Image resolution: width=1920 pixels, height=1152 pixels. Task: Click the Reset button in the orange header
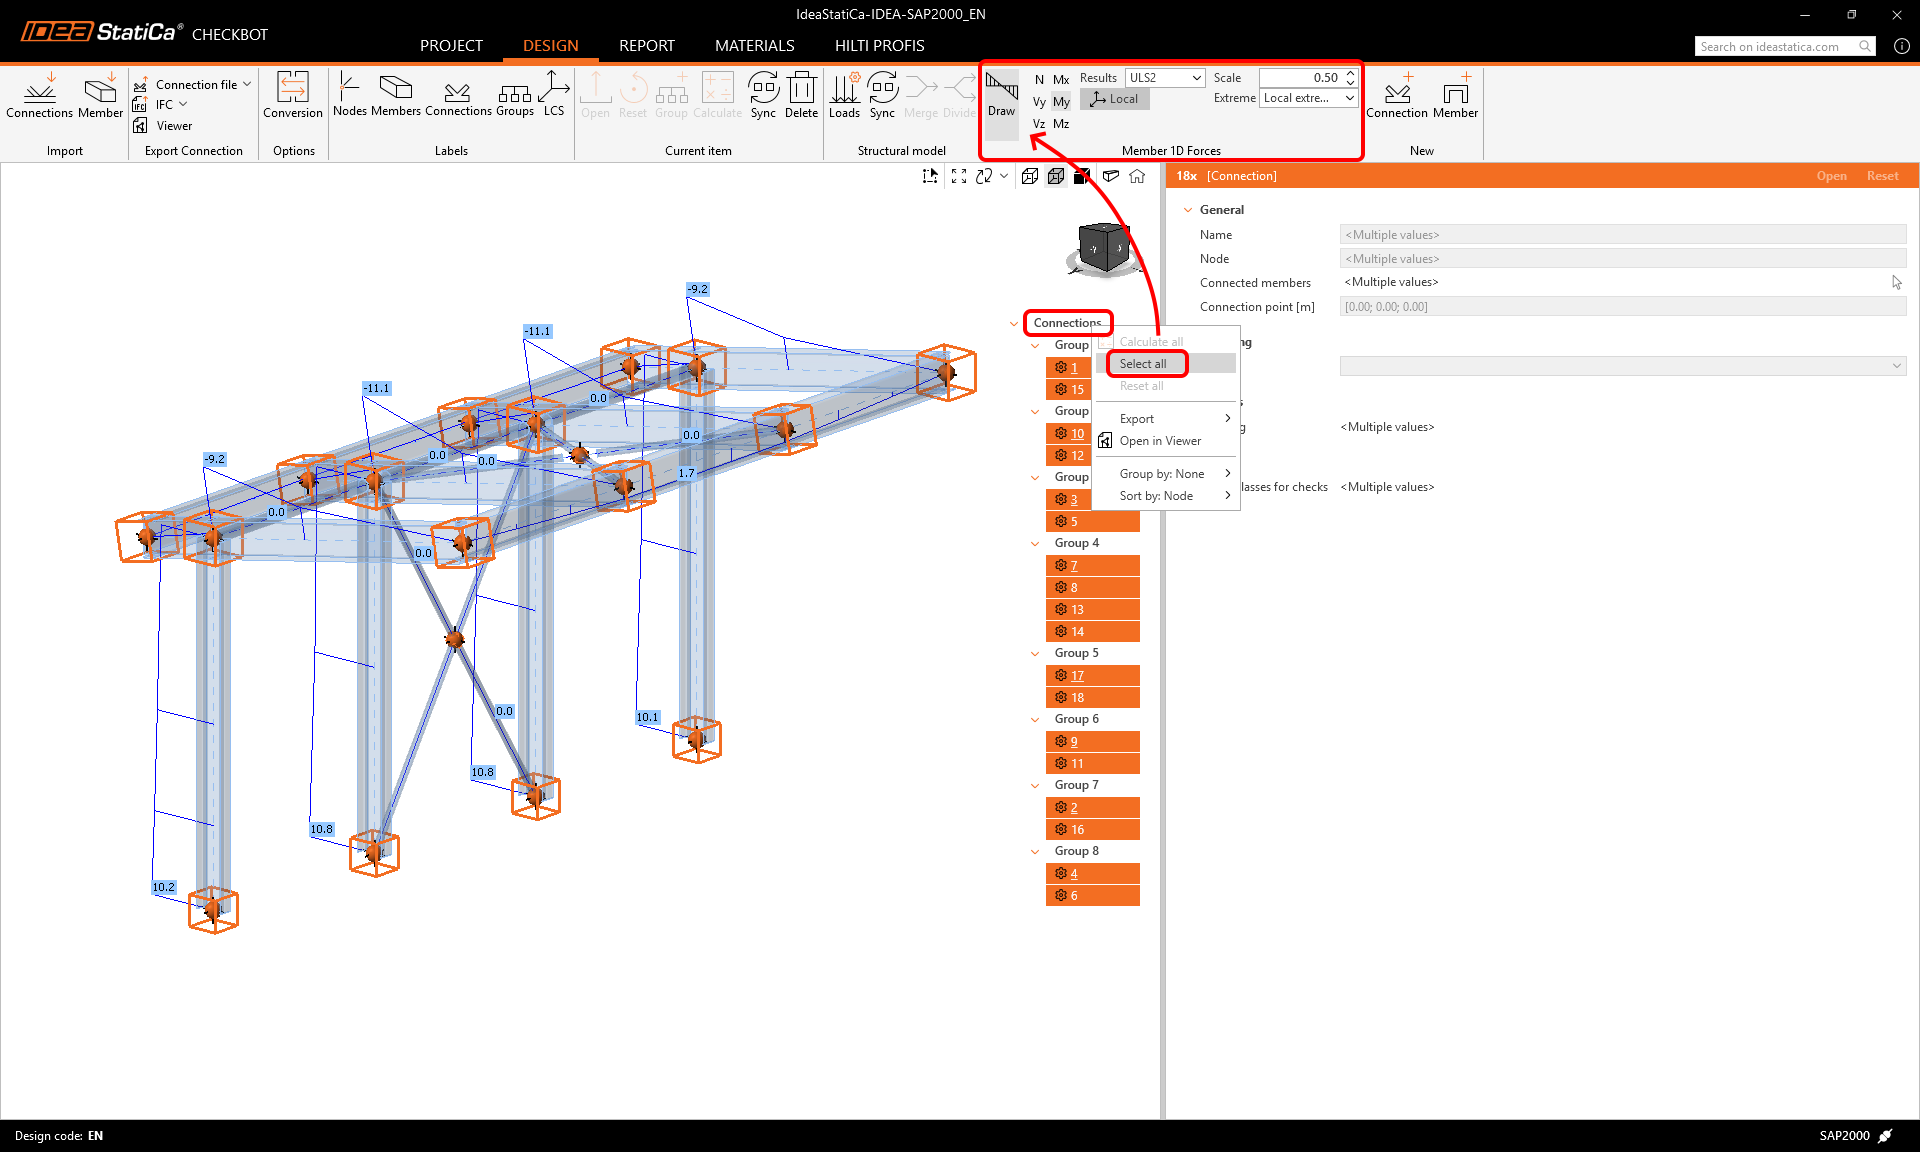1882,176
